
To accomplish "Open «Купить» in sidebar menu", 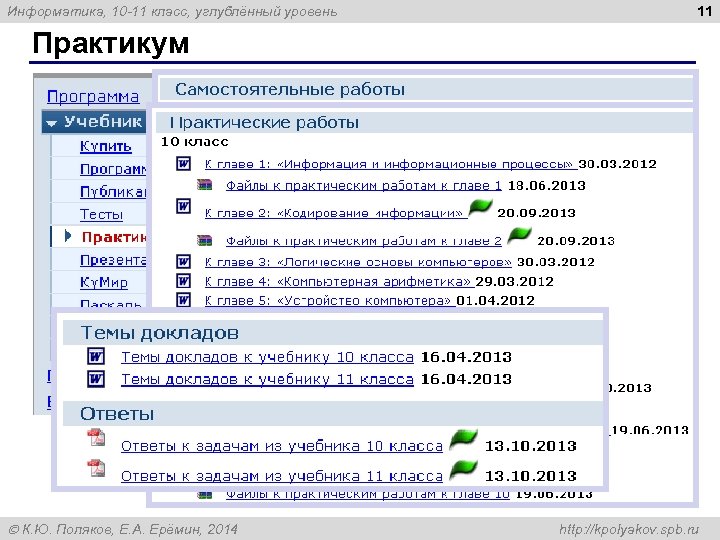I will click(x=106, y=146).
